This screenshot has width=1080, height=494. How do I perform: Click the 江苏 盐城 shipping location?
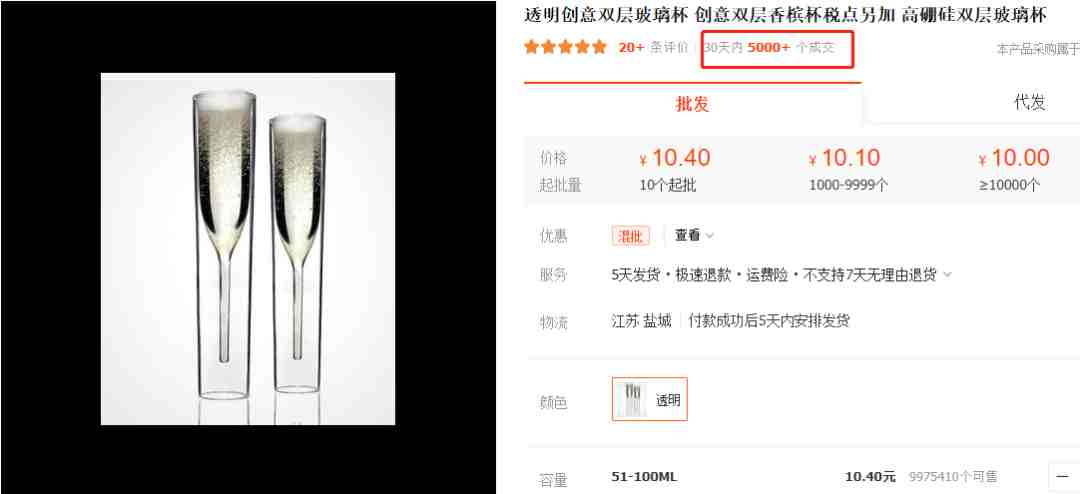click(x=641, y=321)
